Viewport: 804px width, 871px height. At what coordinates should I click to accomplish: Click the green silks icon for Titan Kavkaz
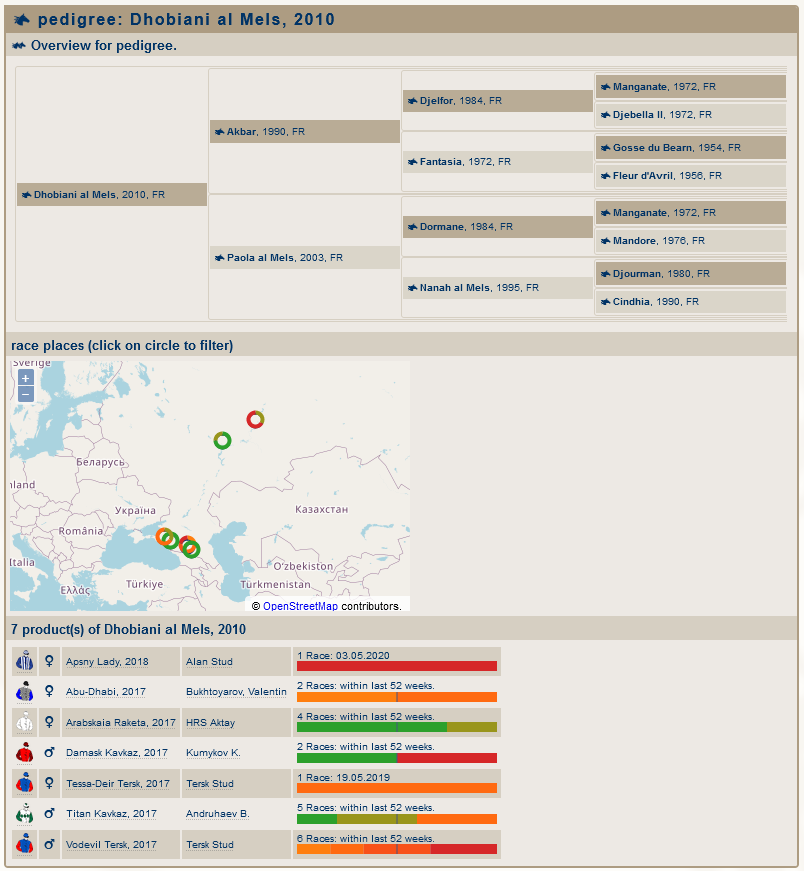25,814
